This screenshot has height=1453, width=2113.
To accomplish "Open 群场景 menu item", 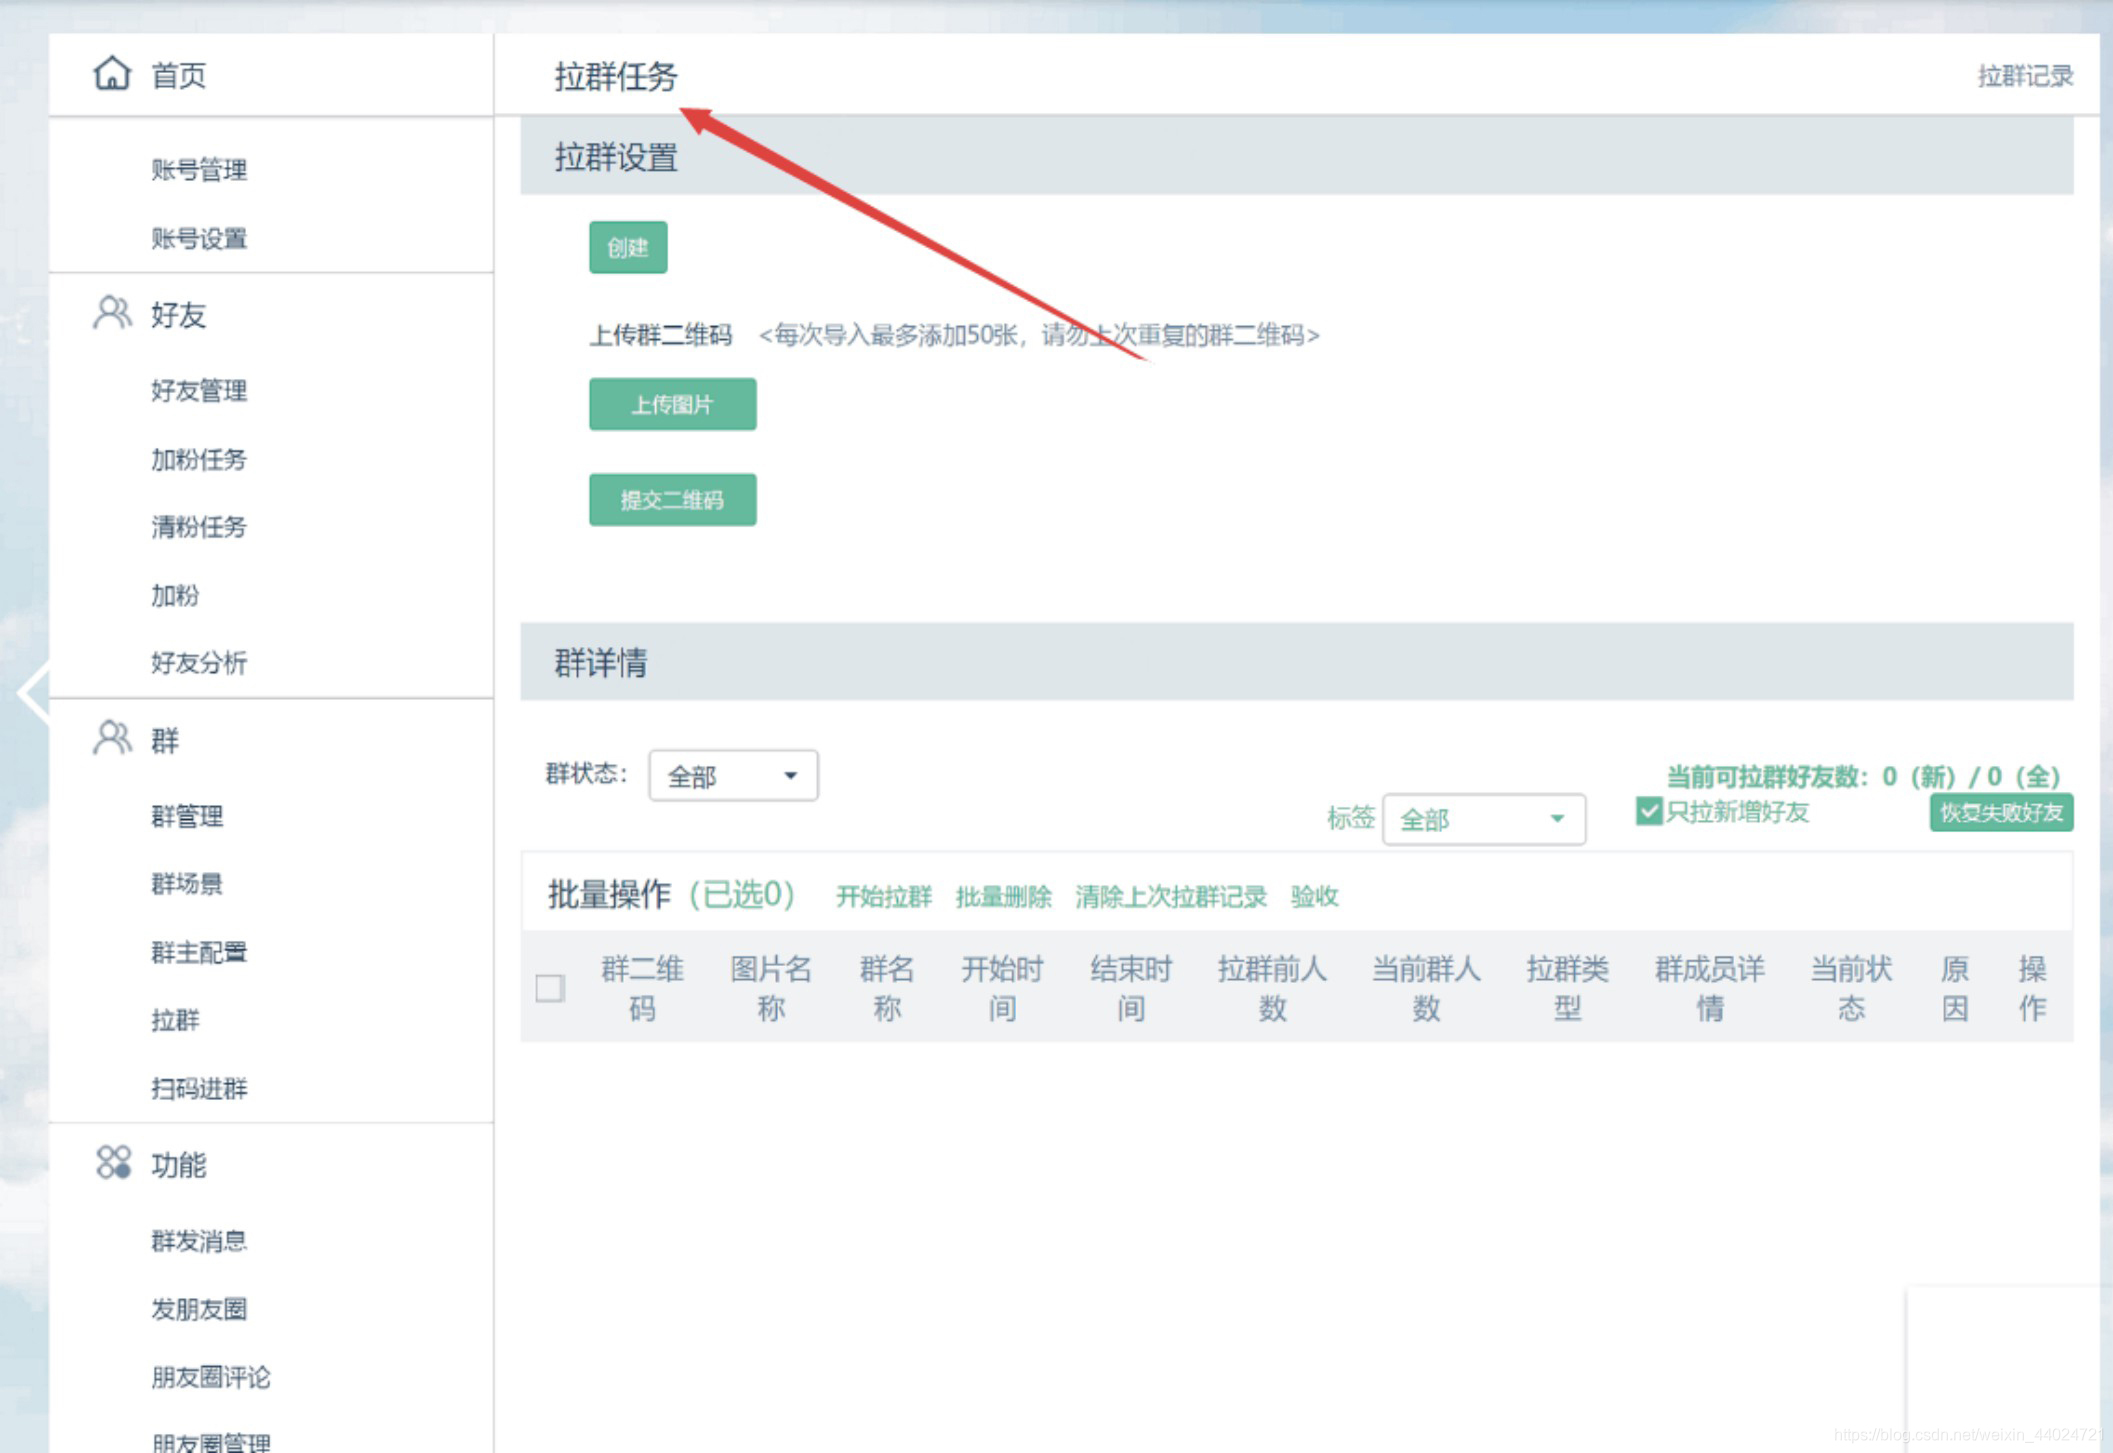I will (x=187, y=884).
